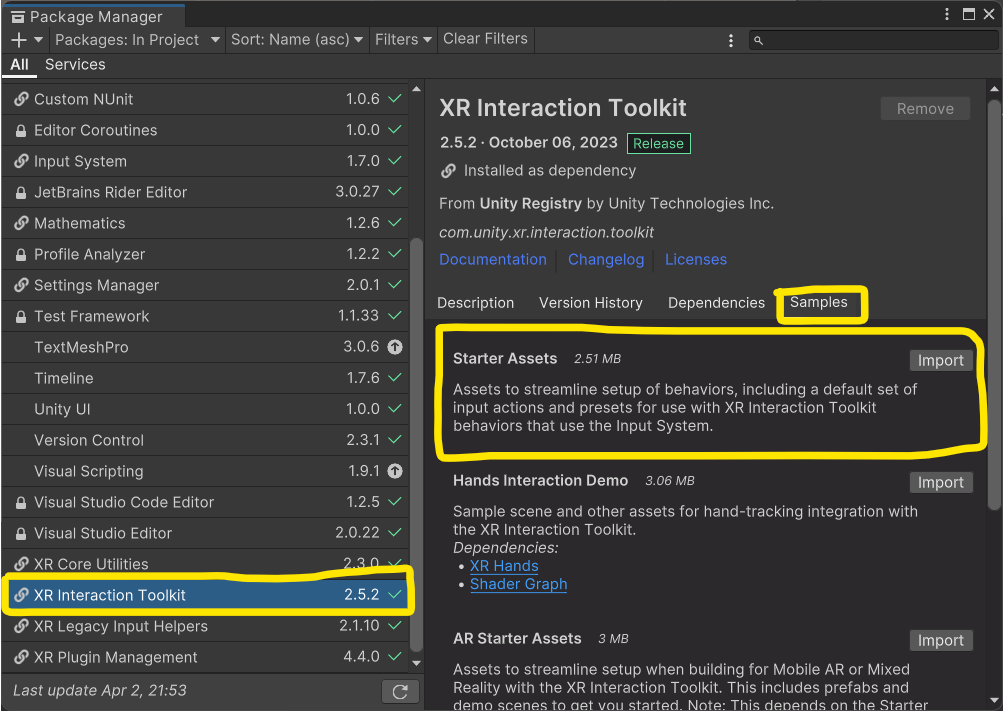Viewport: 1003px width, 711px height.
Task: Click the update-available icon for TextMeshPro
Action: point(395,347)
